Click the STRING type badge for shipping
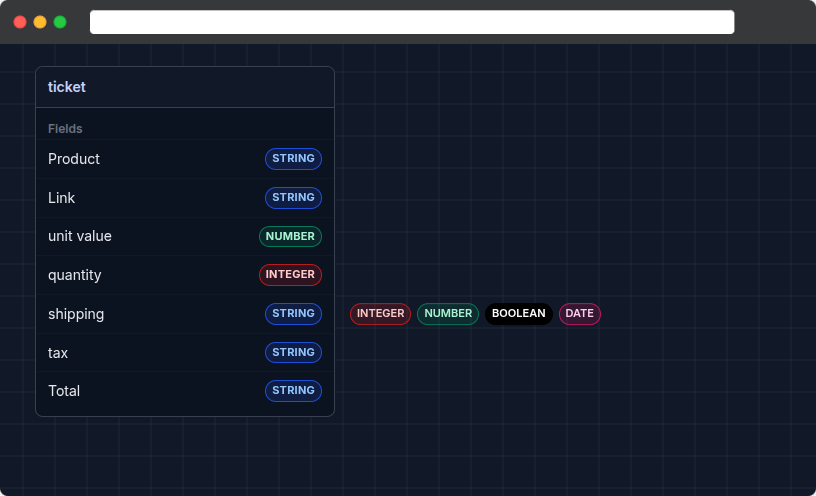The height and width of the screenshot is (496, 816). [293, 314]
